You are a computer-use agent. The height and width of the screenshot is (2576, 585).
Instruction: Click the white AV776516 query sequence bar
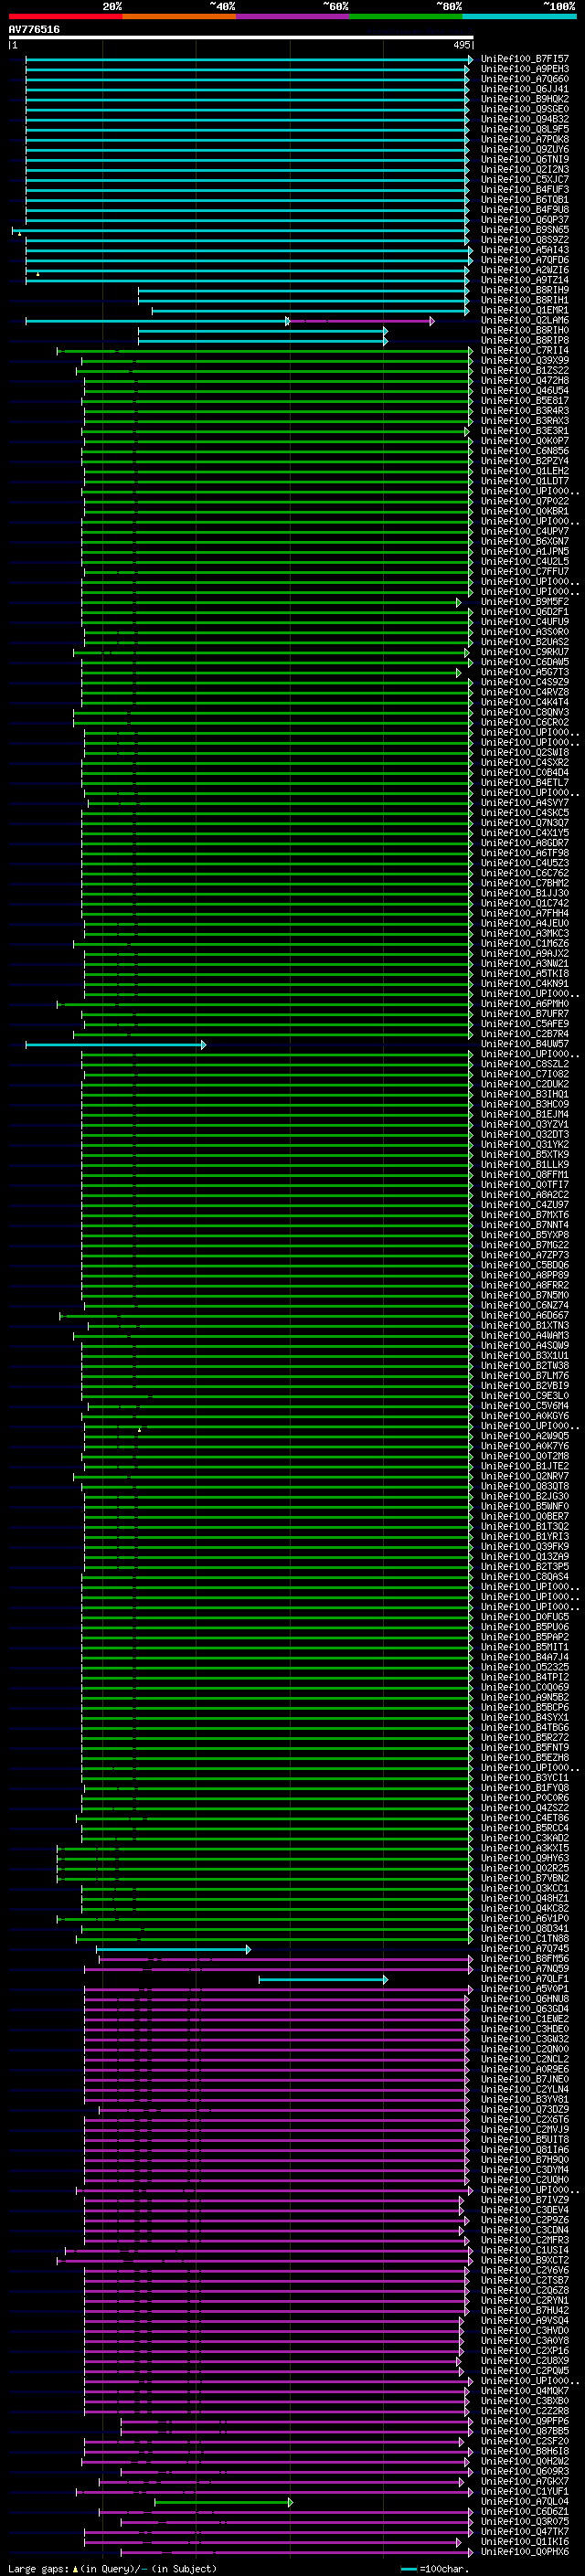(241, 37)
